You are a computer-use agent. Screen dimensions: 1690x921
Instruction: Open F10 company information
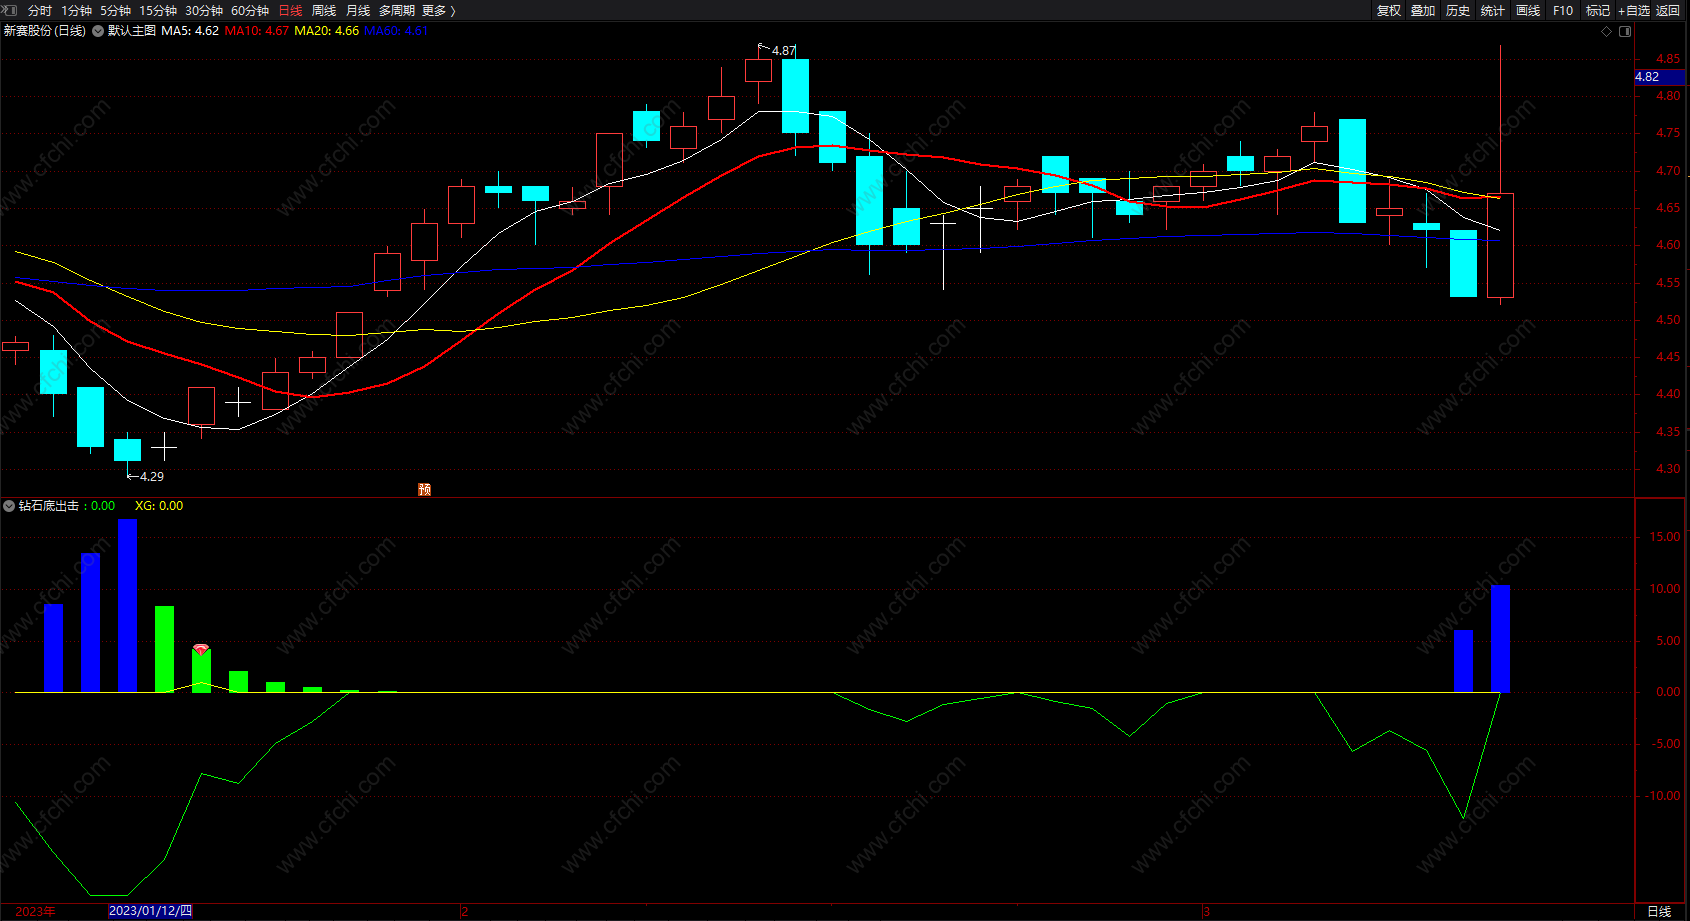pos(1563,11)
